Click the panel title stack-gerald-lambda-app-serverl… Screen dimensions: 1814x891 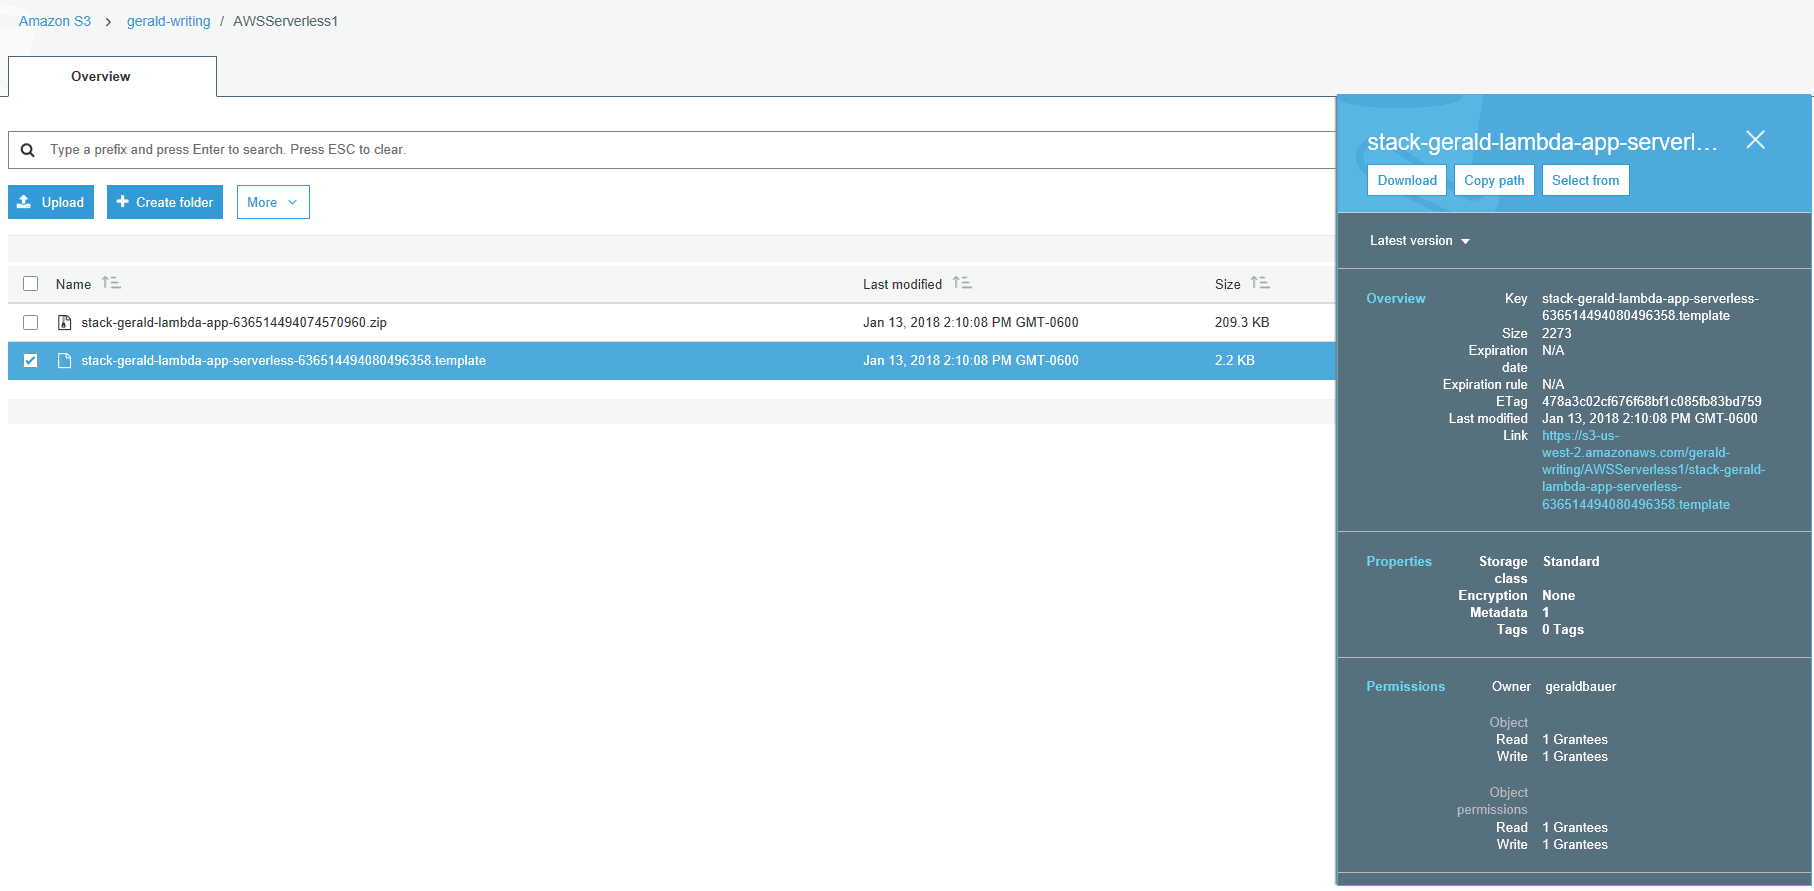(1542, 142)
